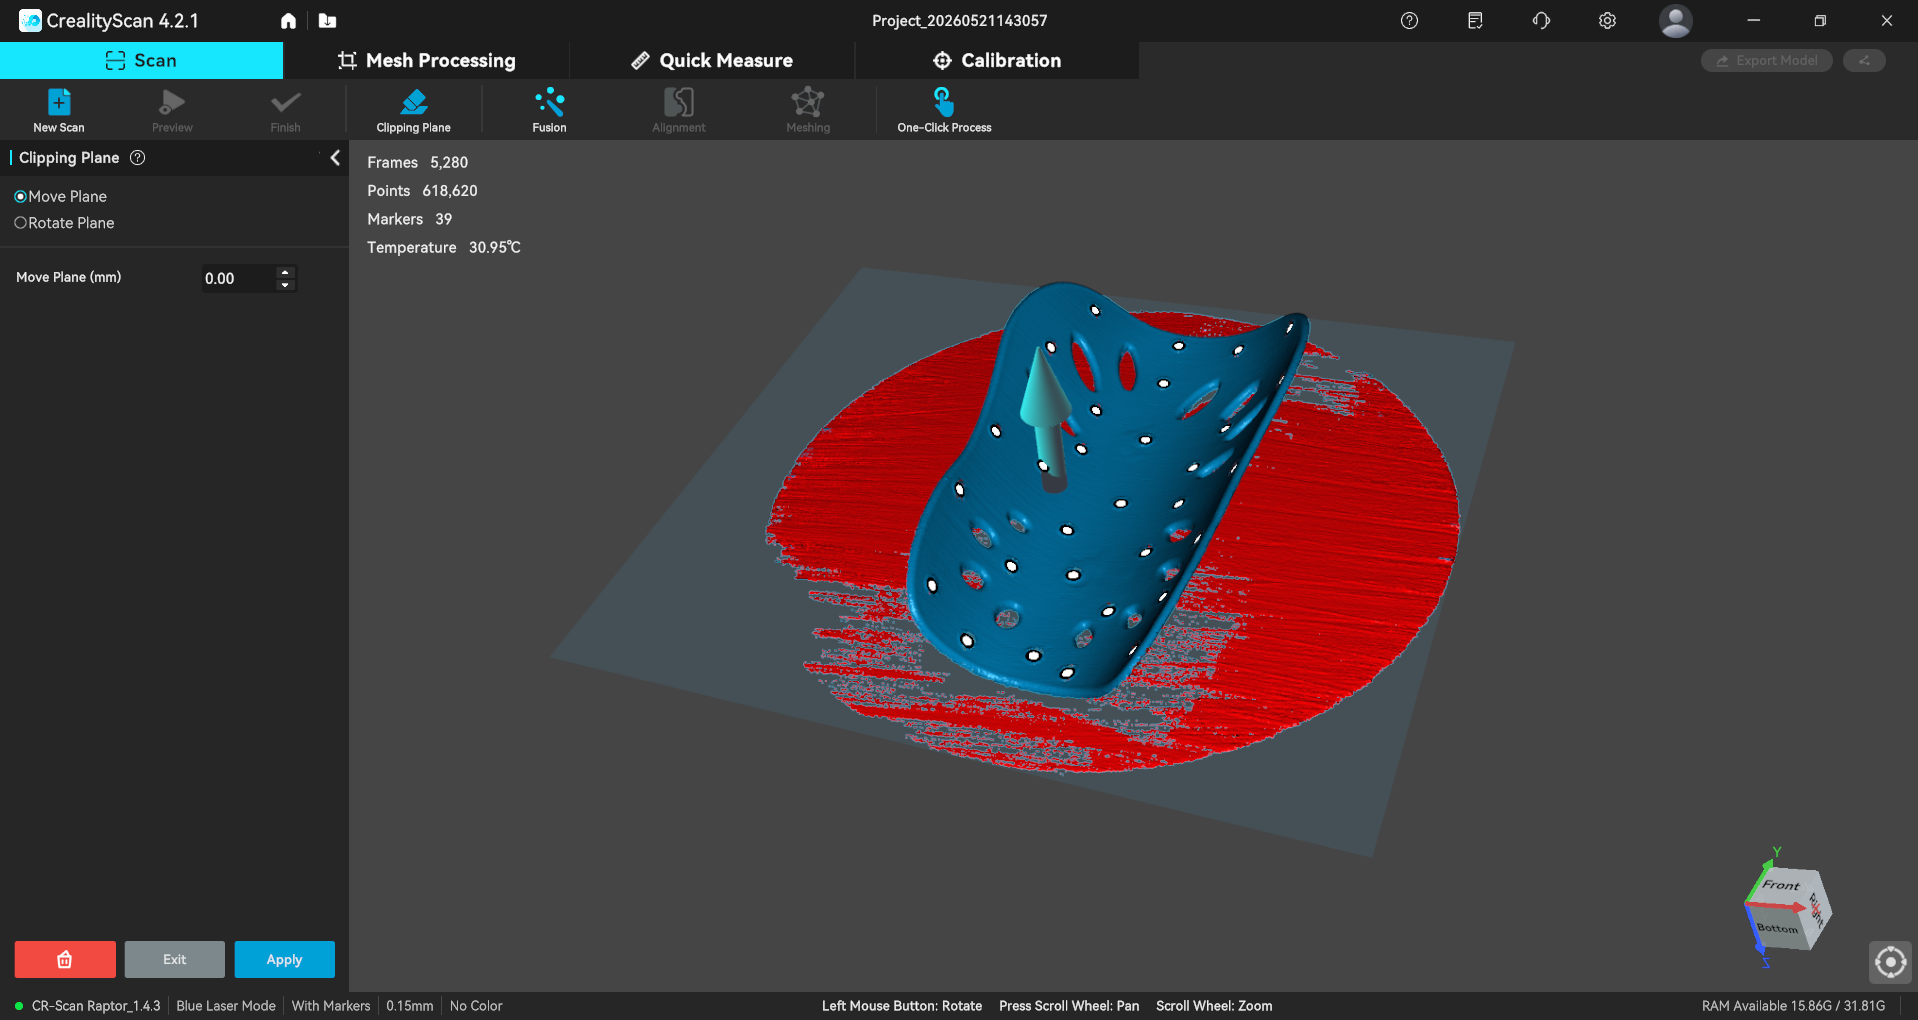Click the Bottom face of view cube

coord(1777,929)
